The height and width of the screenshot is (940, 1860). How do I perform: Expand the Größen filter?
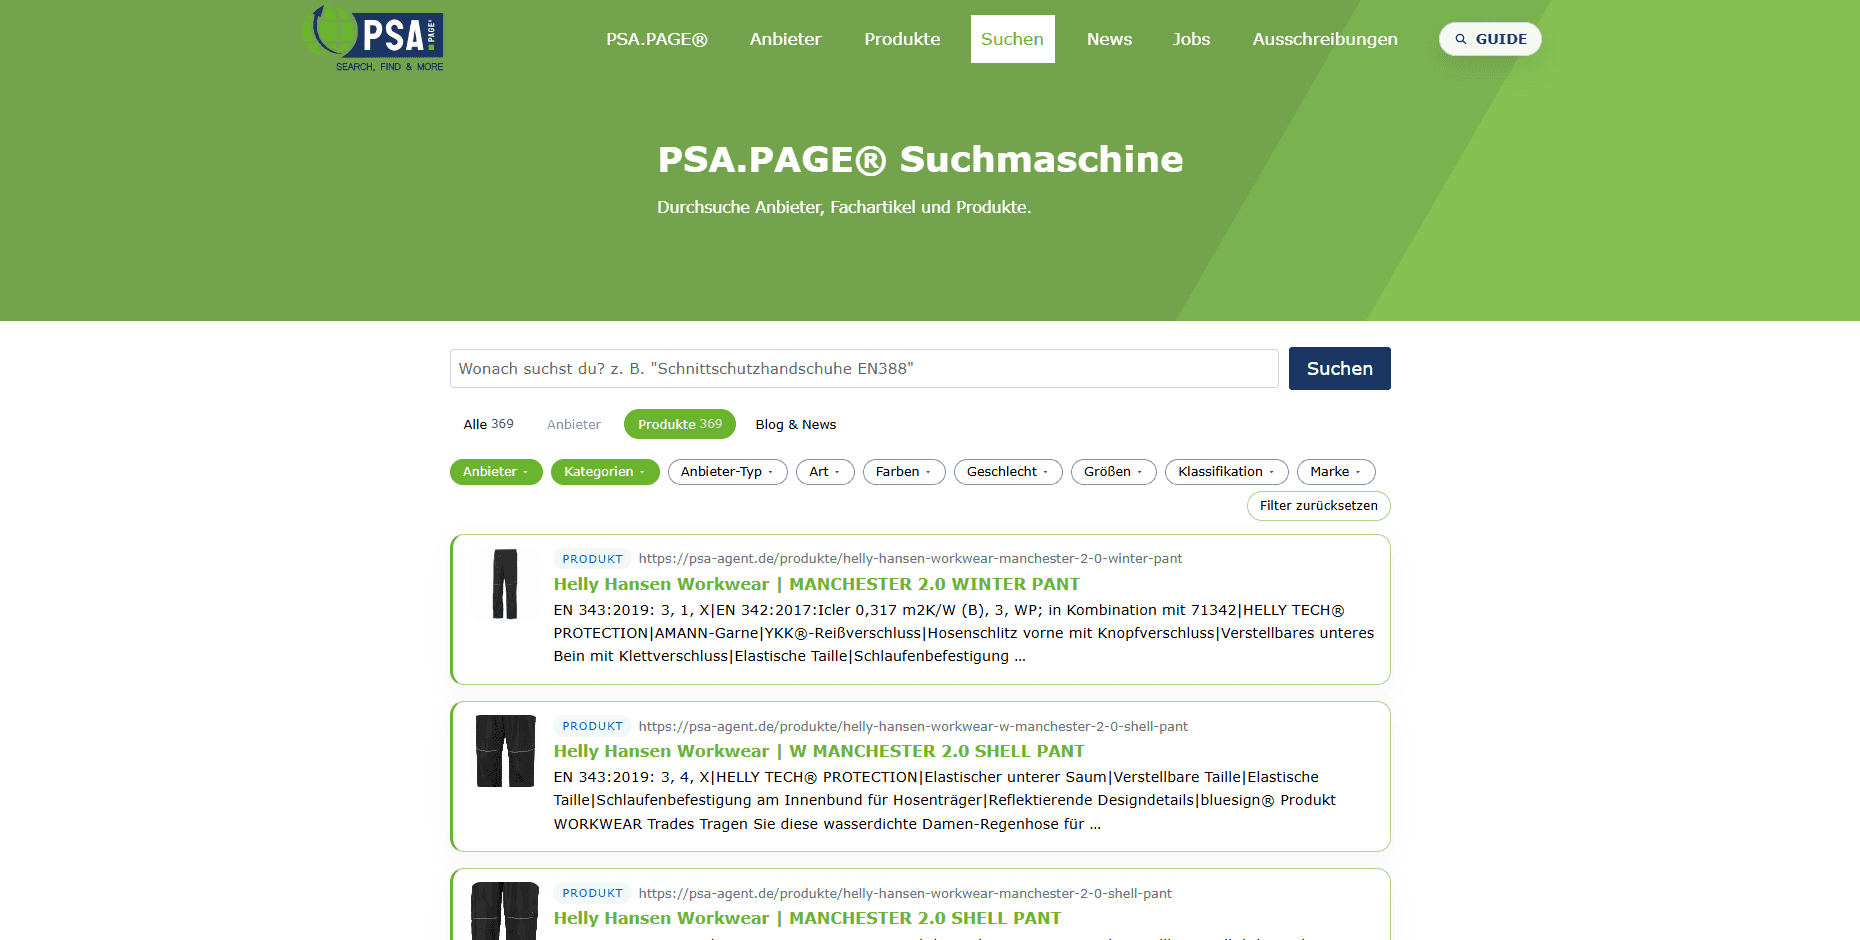(x=1113, y=471)
